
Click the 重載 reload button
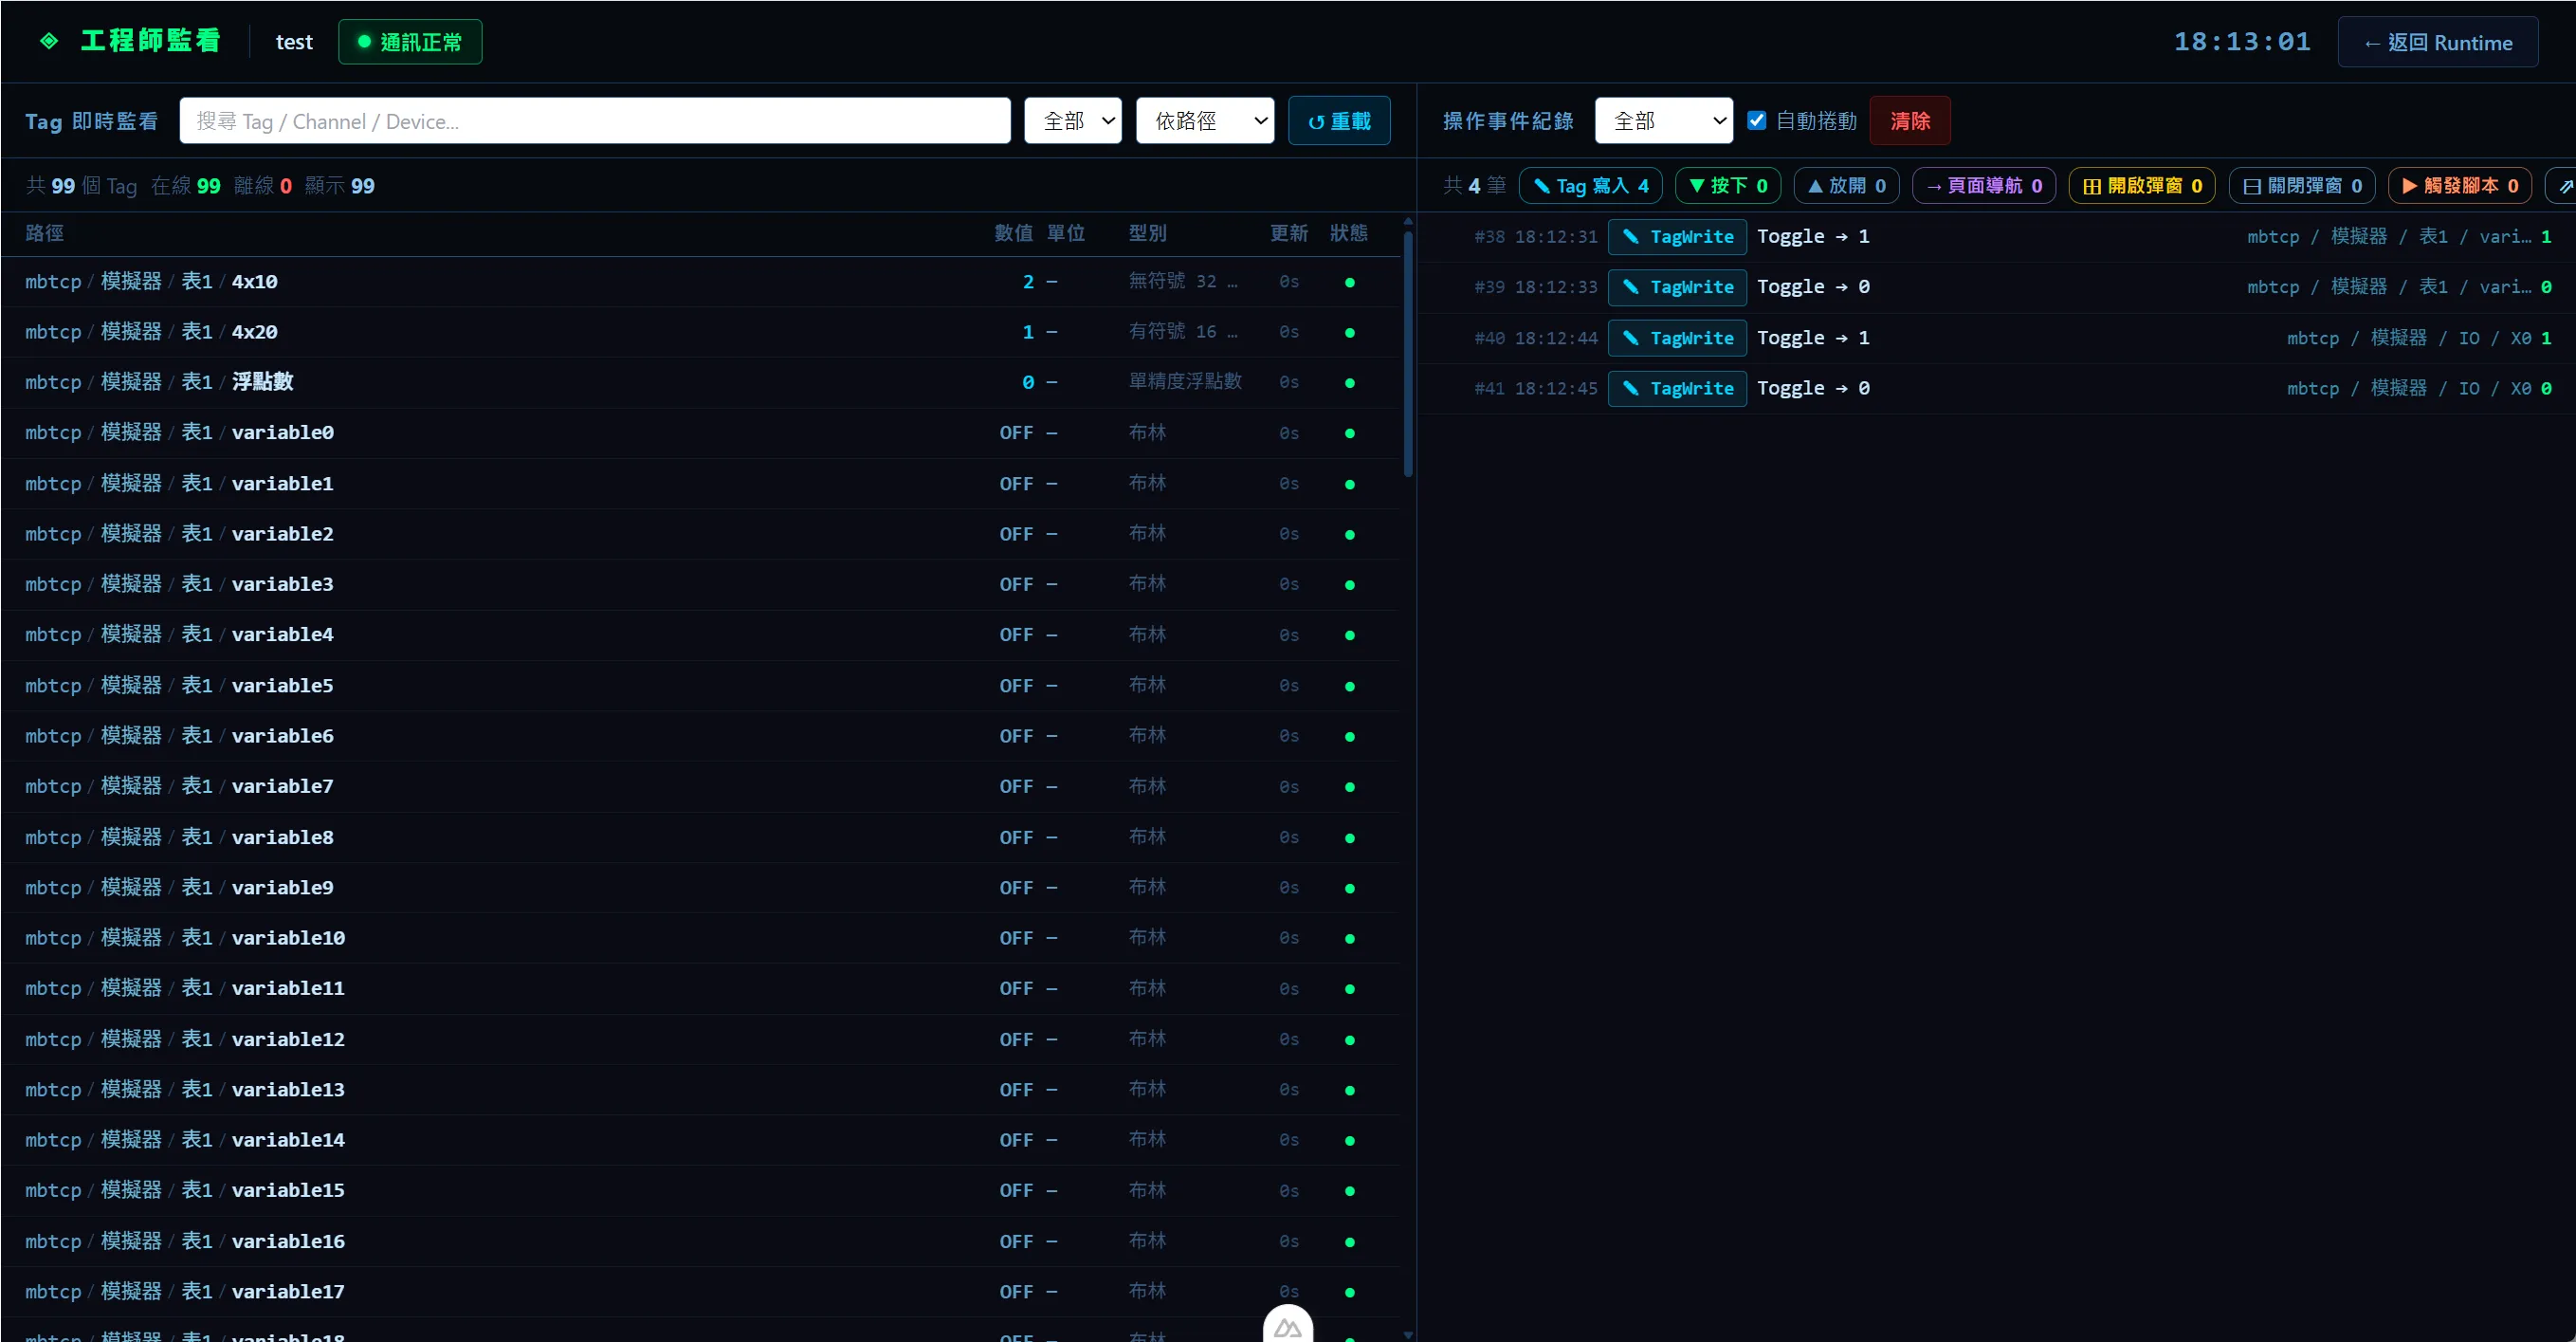[x=1339, y=121]
